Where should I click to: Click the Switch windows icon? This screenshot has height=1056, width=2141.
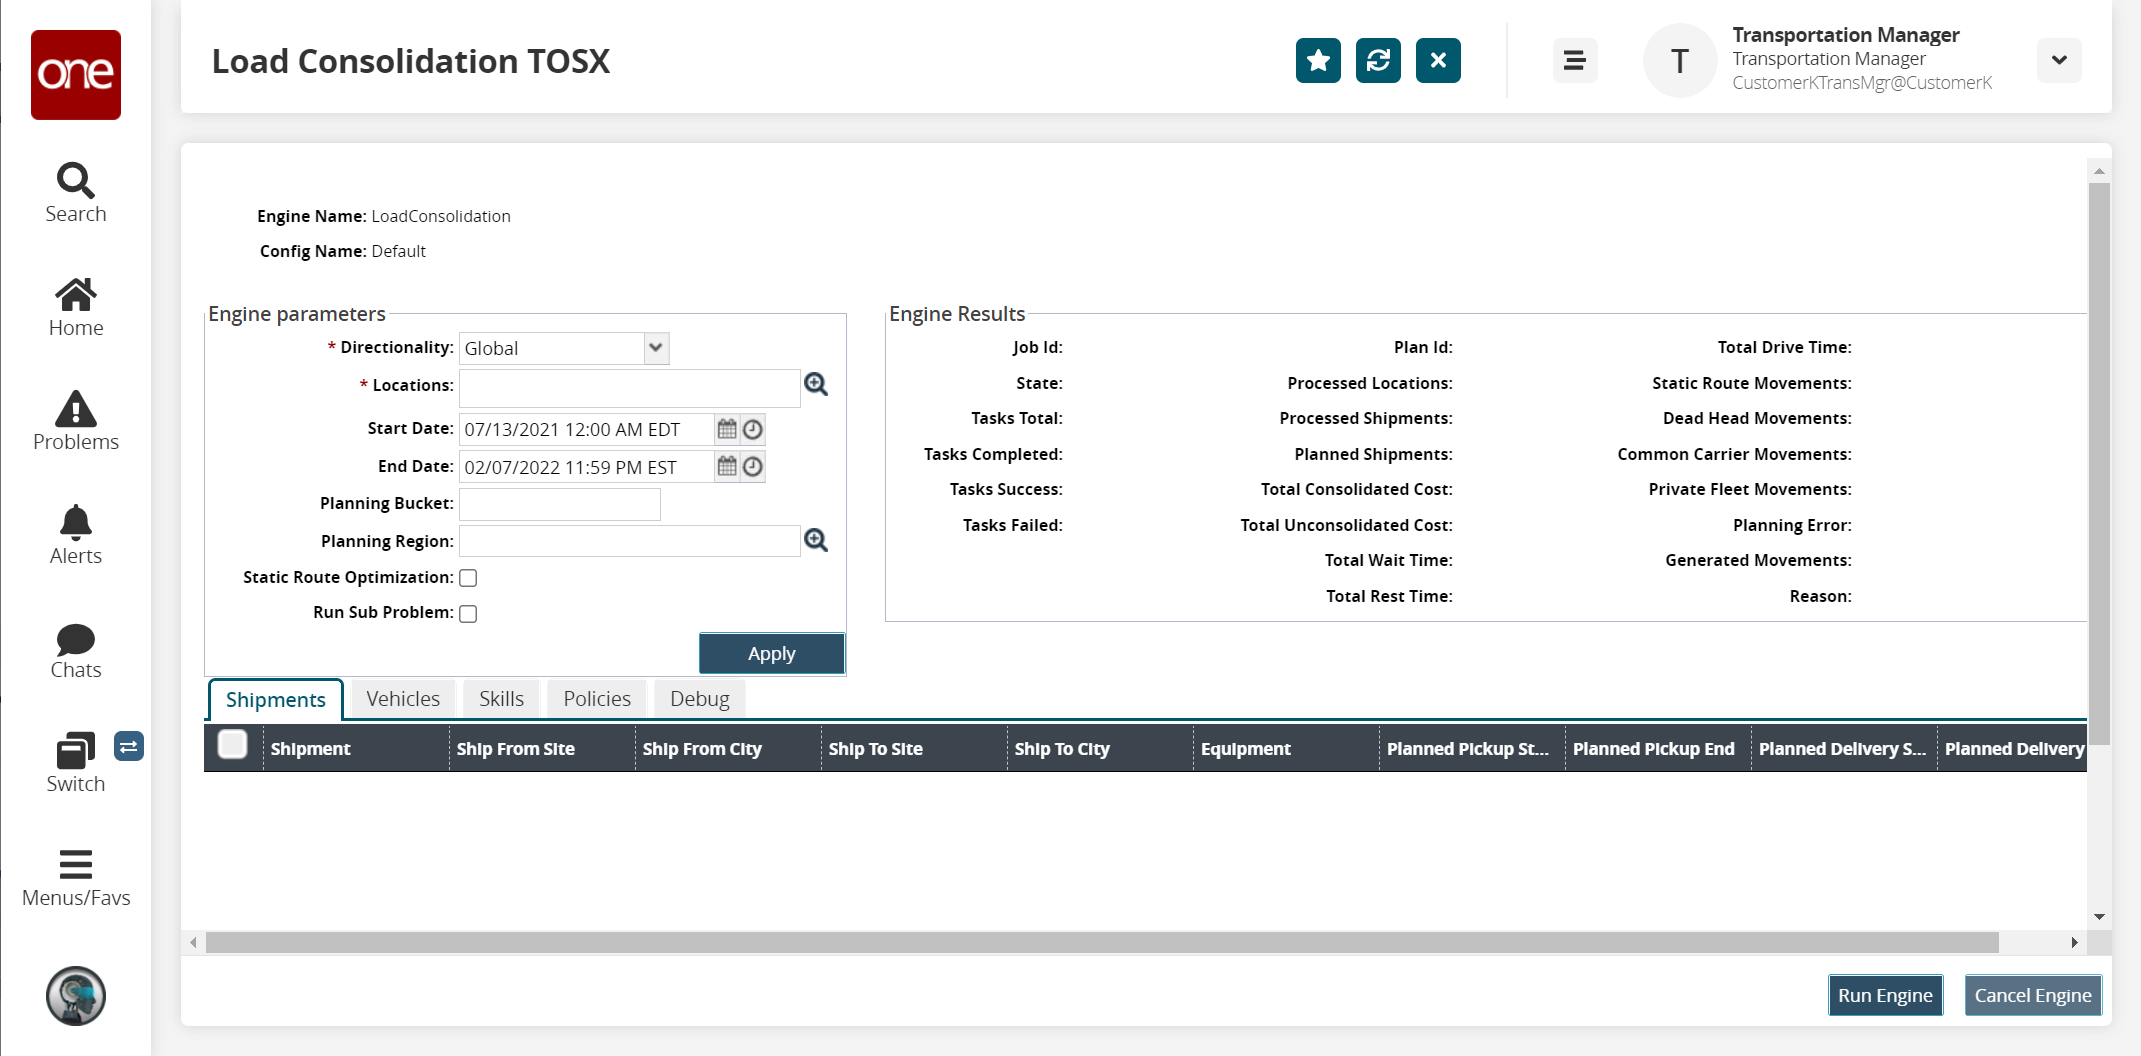point(76,763)
